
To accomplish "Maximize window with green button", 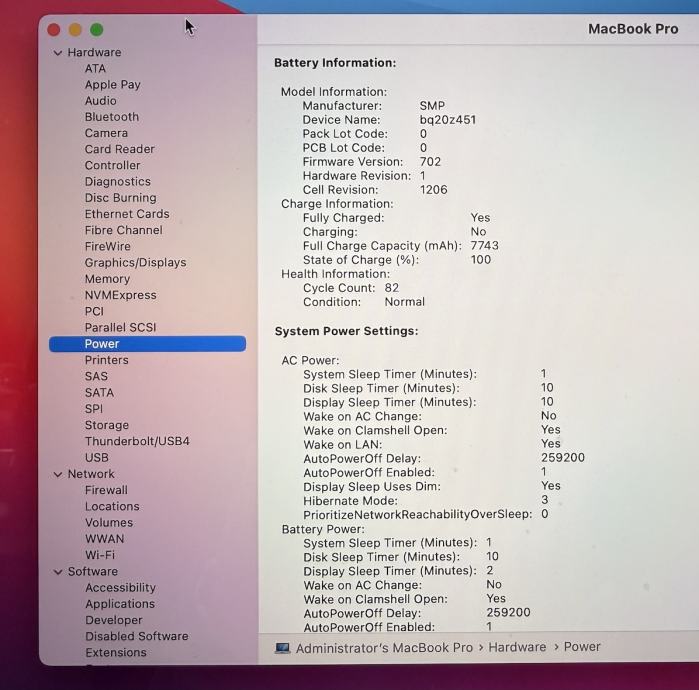I will 96,30.
